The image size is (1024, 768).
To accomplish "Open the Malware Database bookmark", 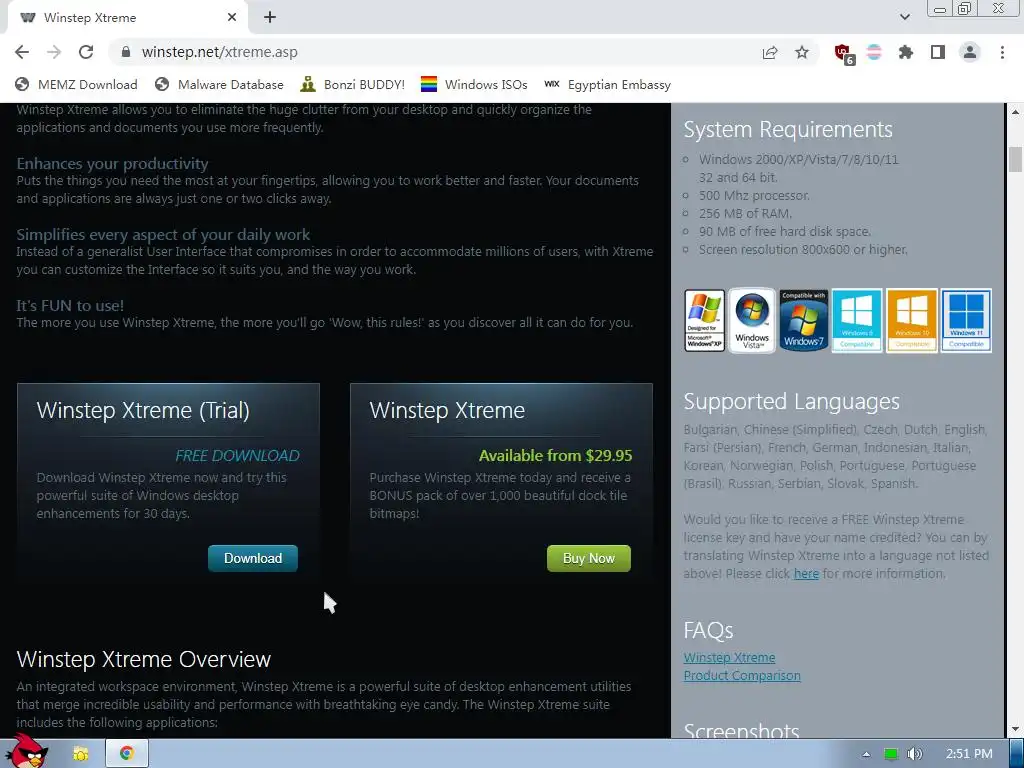I will tap(219, 84).
